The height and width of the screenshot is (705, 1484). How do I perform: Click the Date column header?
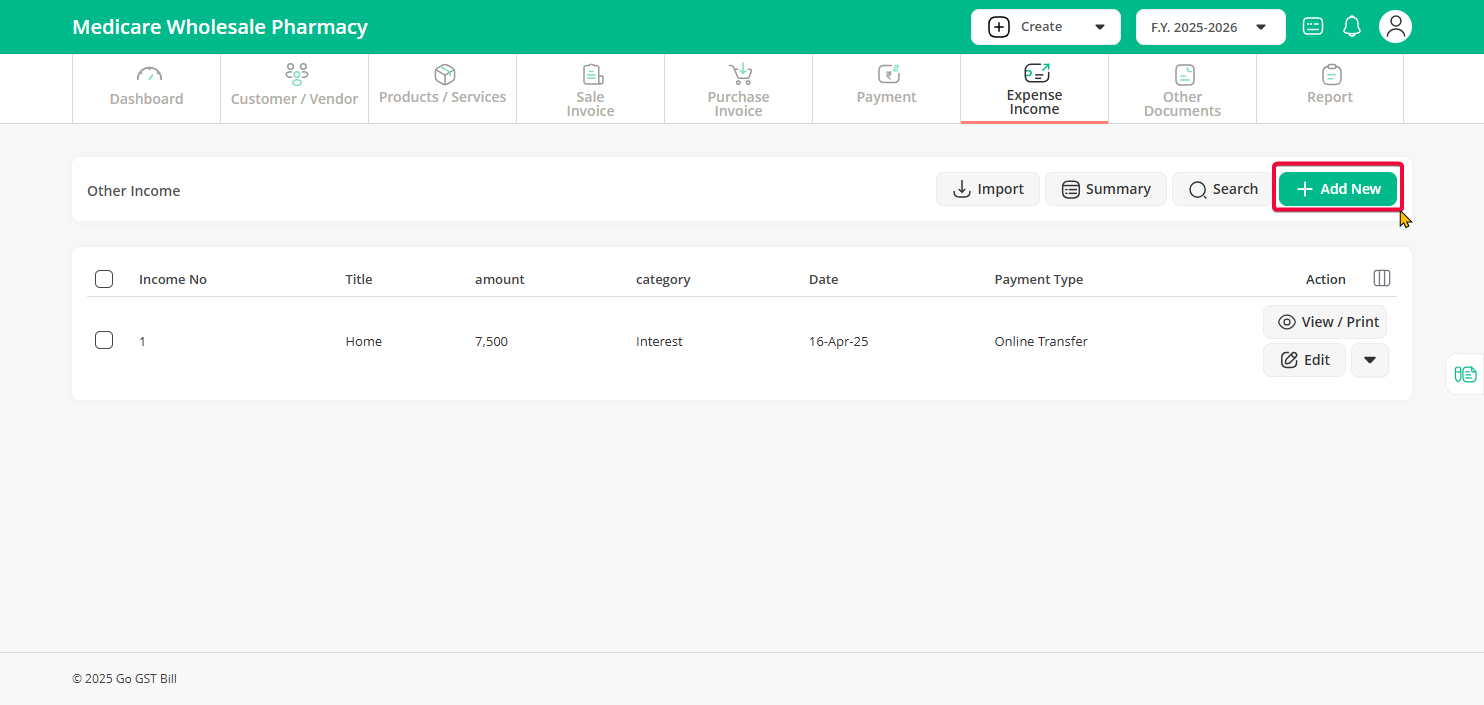point(824,279)
